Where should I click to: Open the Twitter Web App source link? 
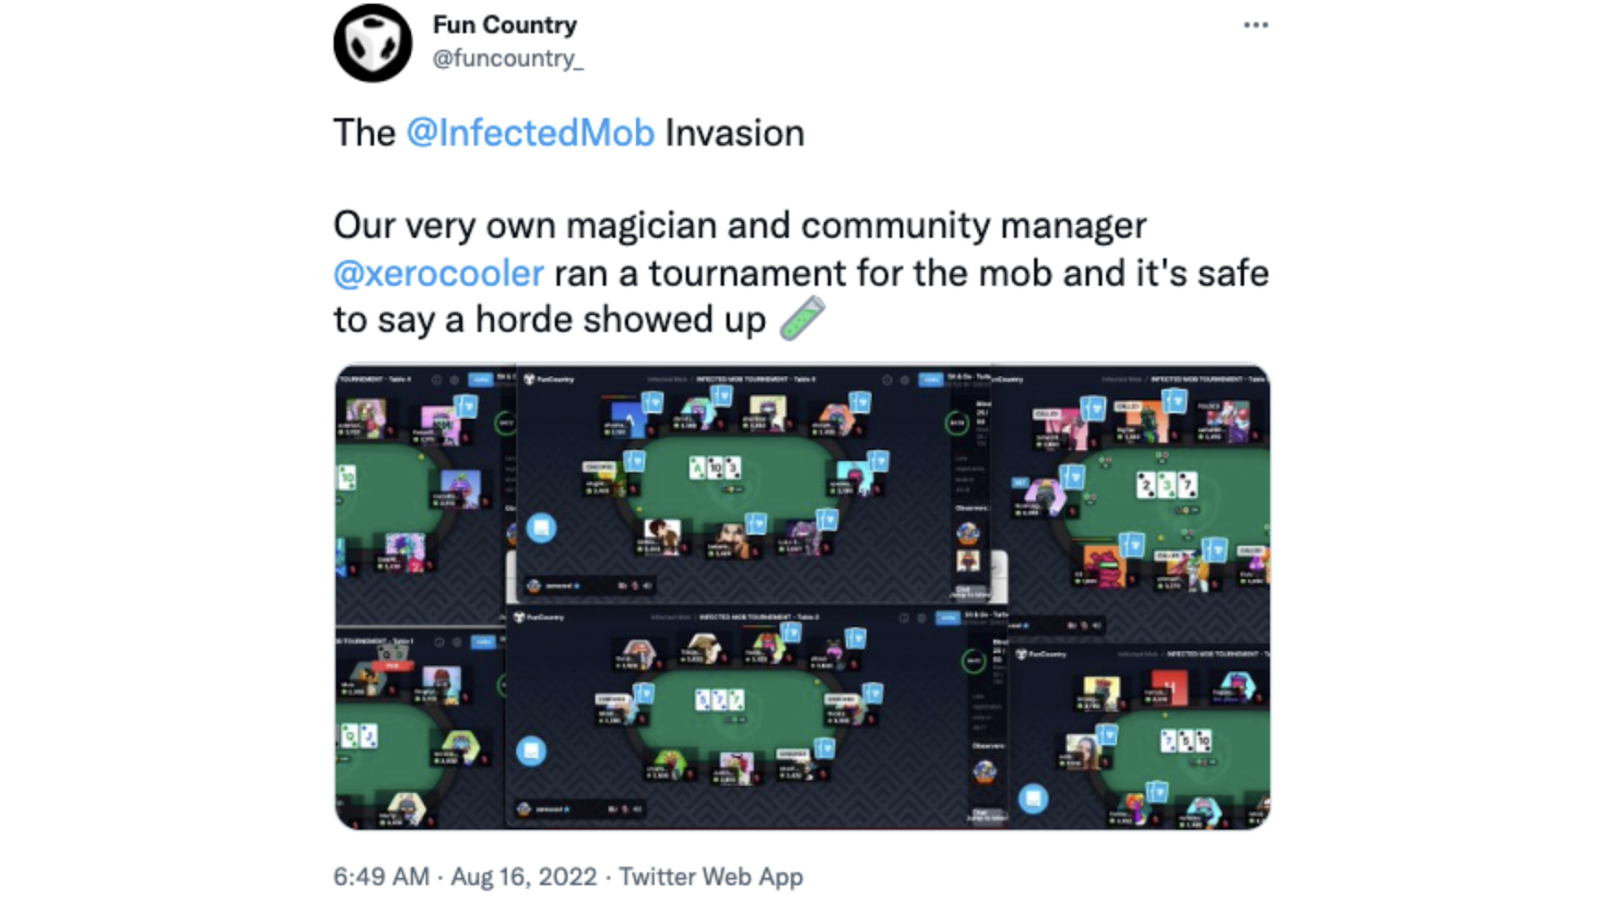point(711,877)
